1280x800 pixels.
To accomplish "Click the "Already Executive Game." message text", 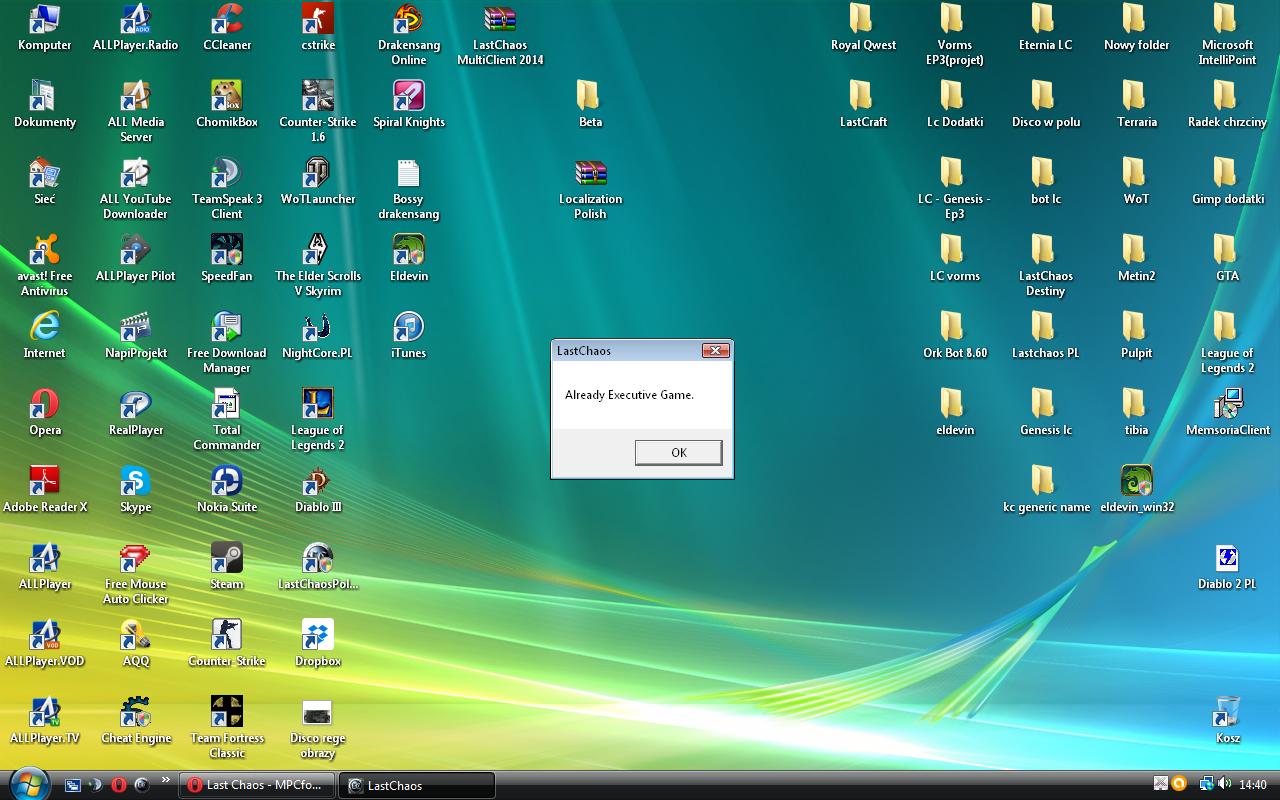I will pyautogui.click(x=629, y=395).
